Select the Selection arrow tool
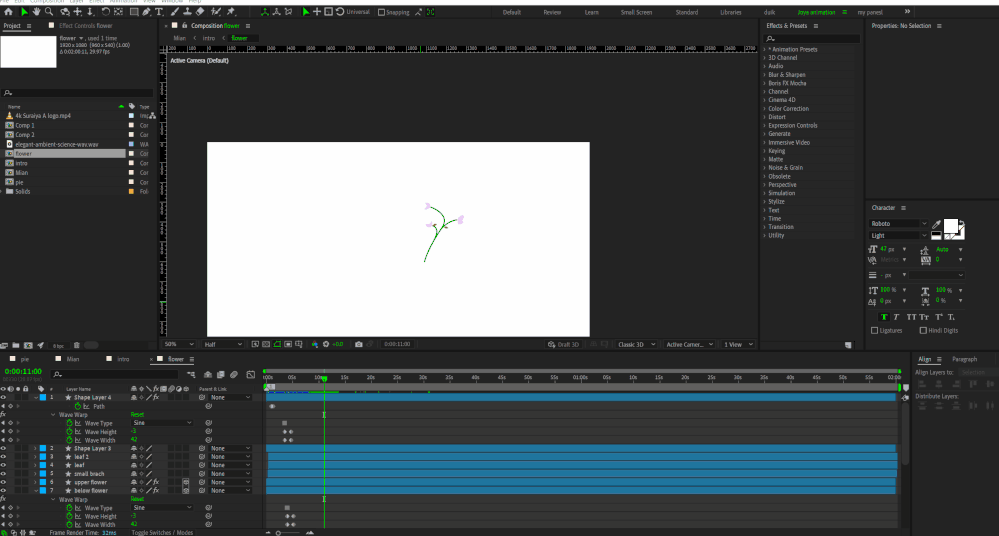Viewport: 999px width, 536px height. [x=24, y=11]
